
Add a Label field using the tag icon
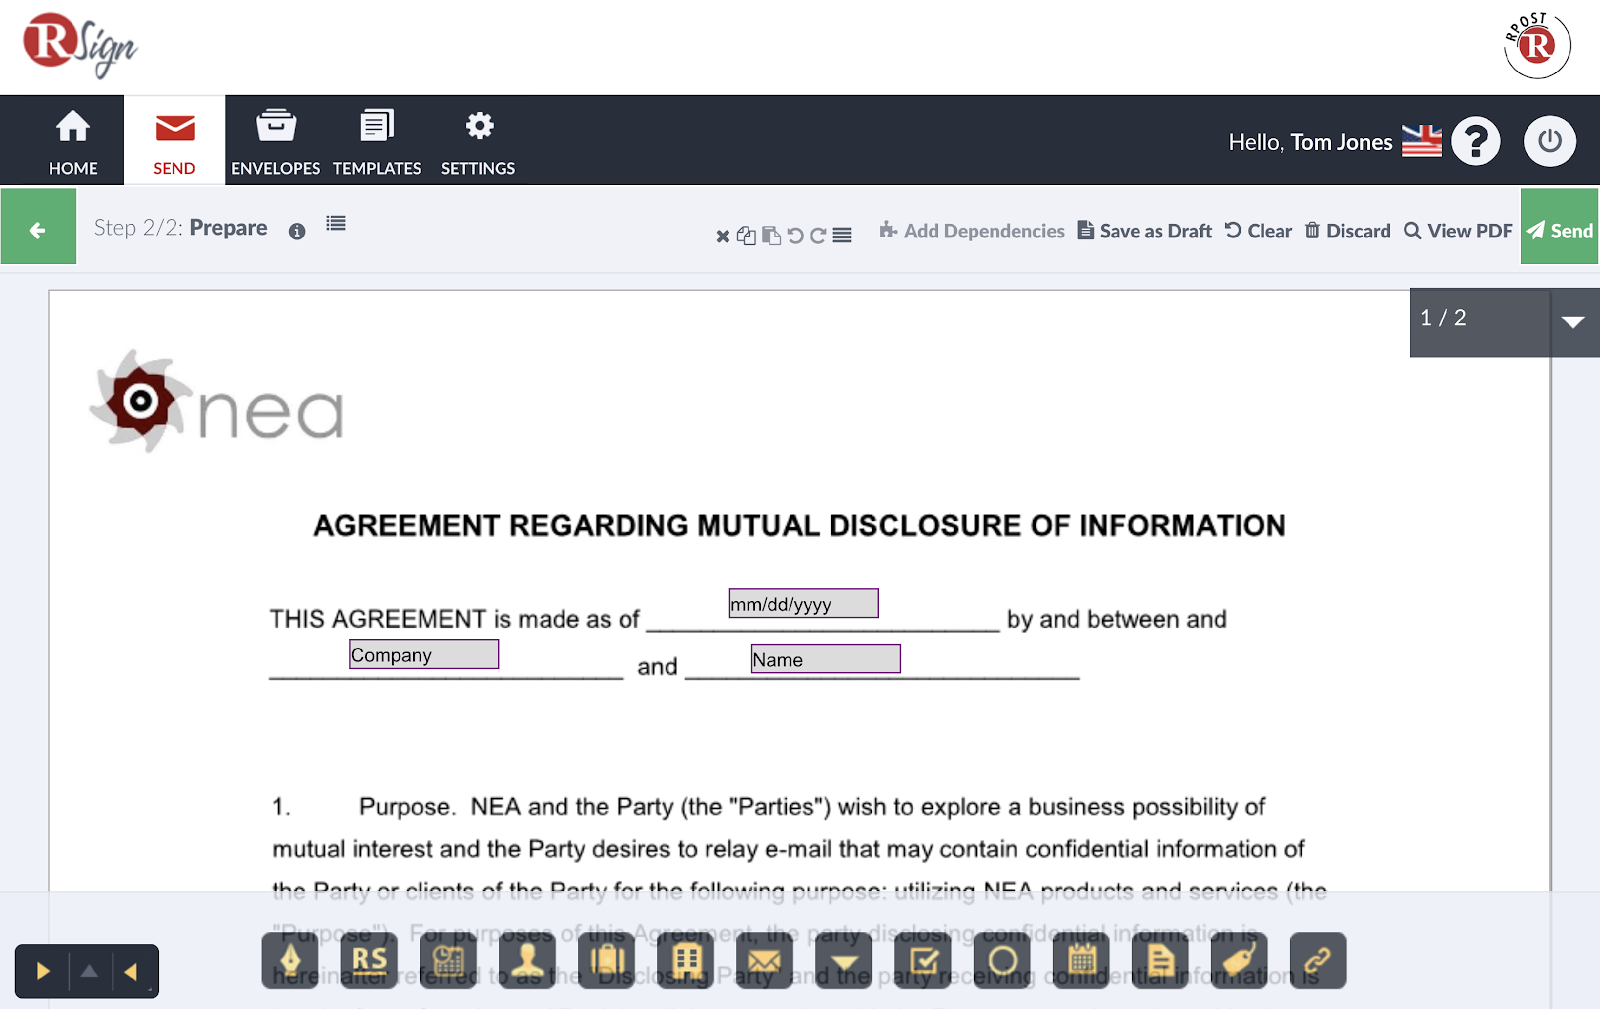click(x=1239, y=961)
